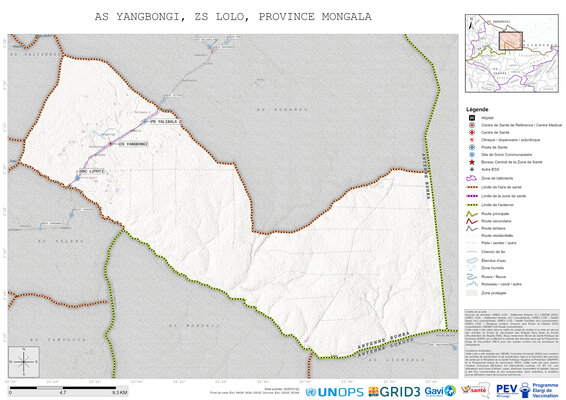The height and width of the screenshot is (400, 566).
Task: Click the PS YALIBALA 2 label
Action: click(166, 122)
